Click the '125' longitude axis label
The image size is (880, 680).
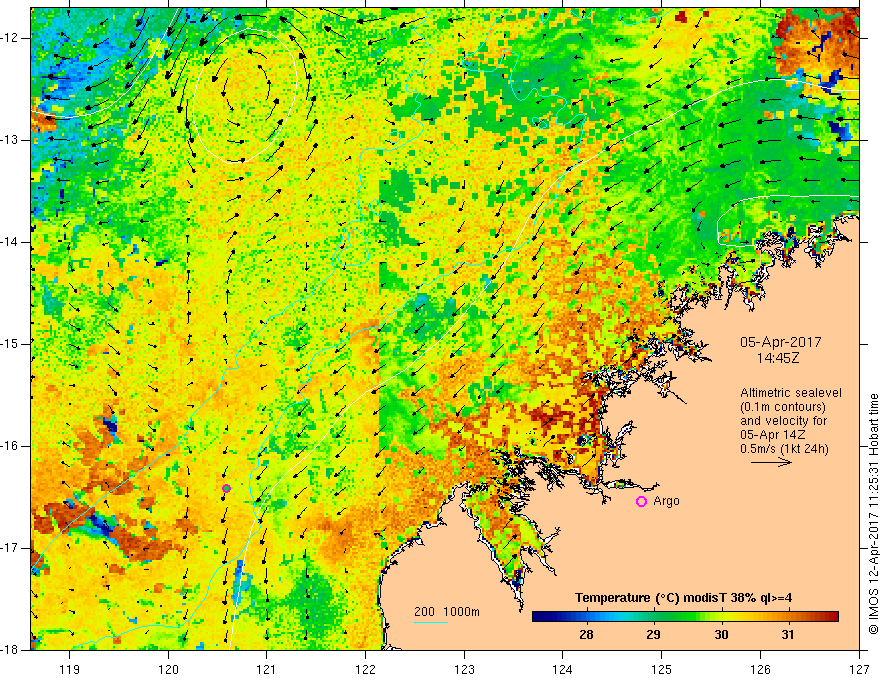(662, 669)
